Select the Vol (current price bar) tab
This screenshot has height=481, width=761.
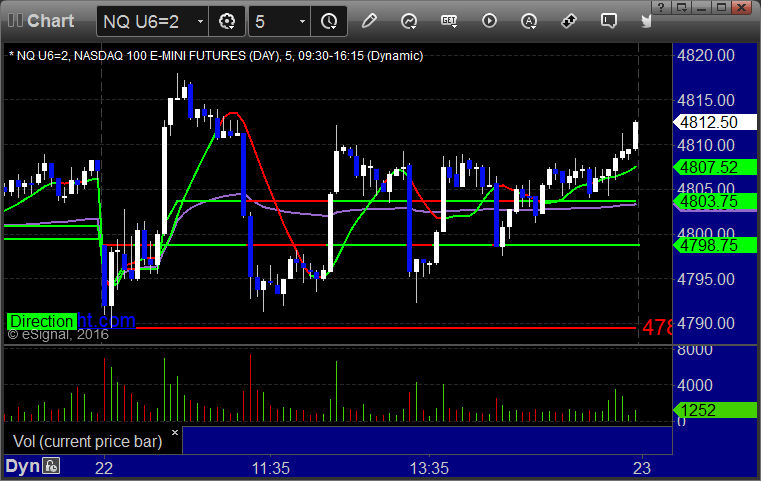[x=87, y=441]
